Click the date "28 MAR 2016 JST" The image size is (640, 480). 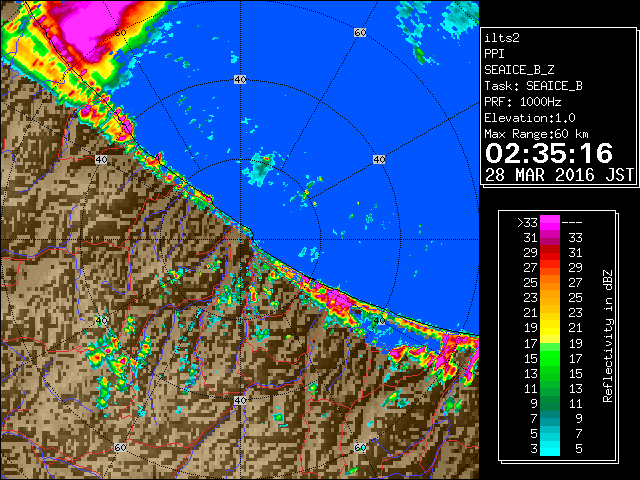pyautogui.click(x=559, y=175)
